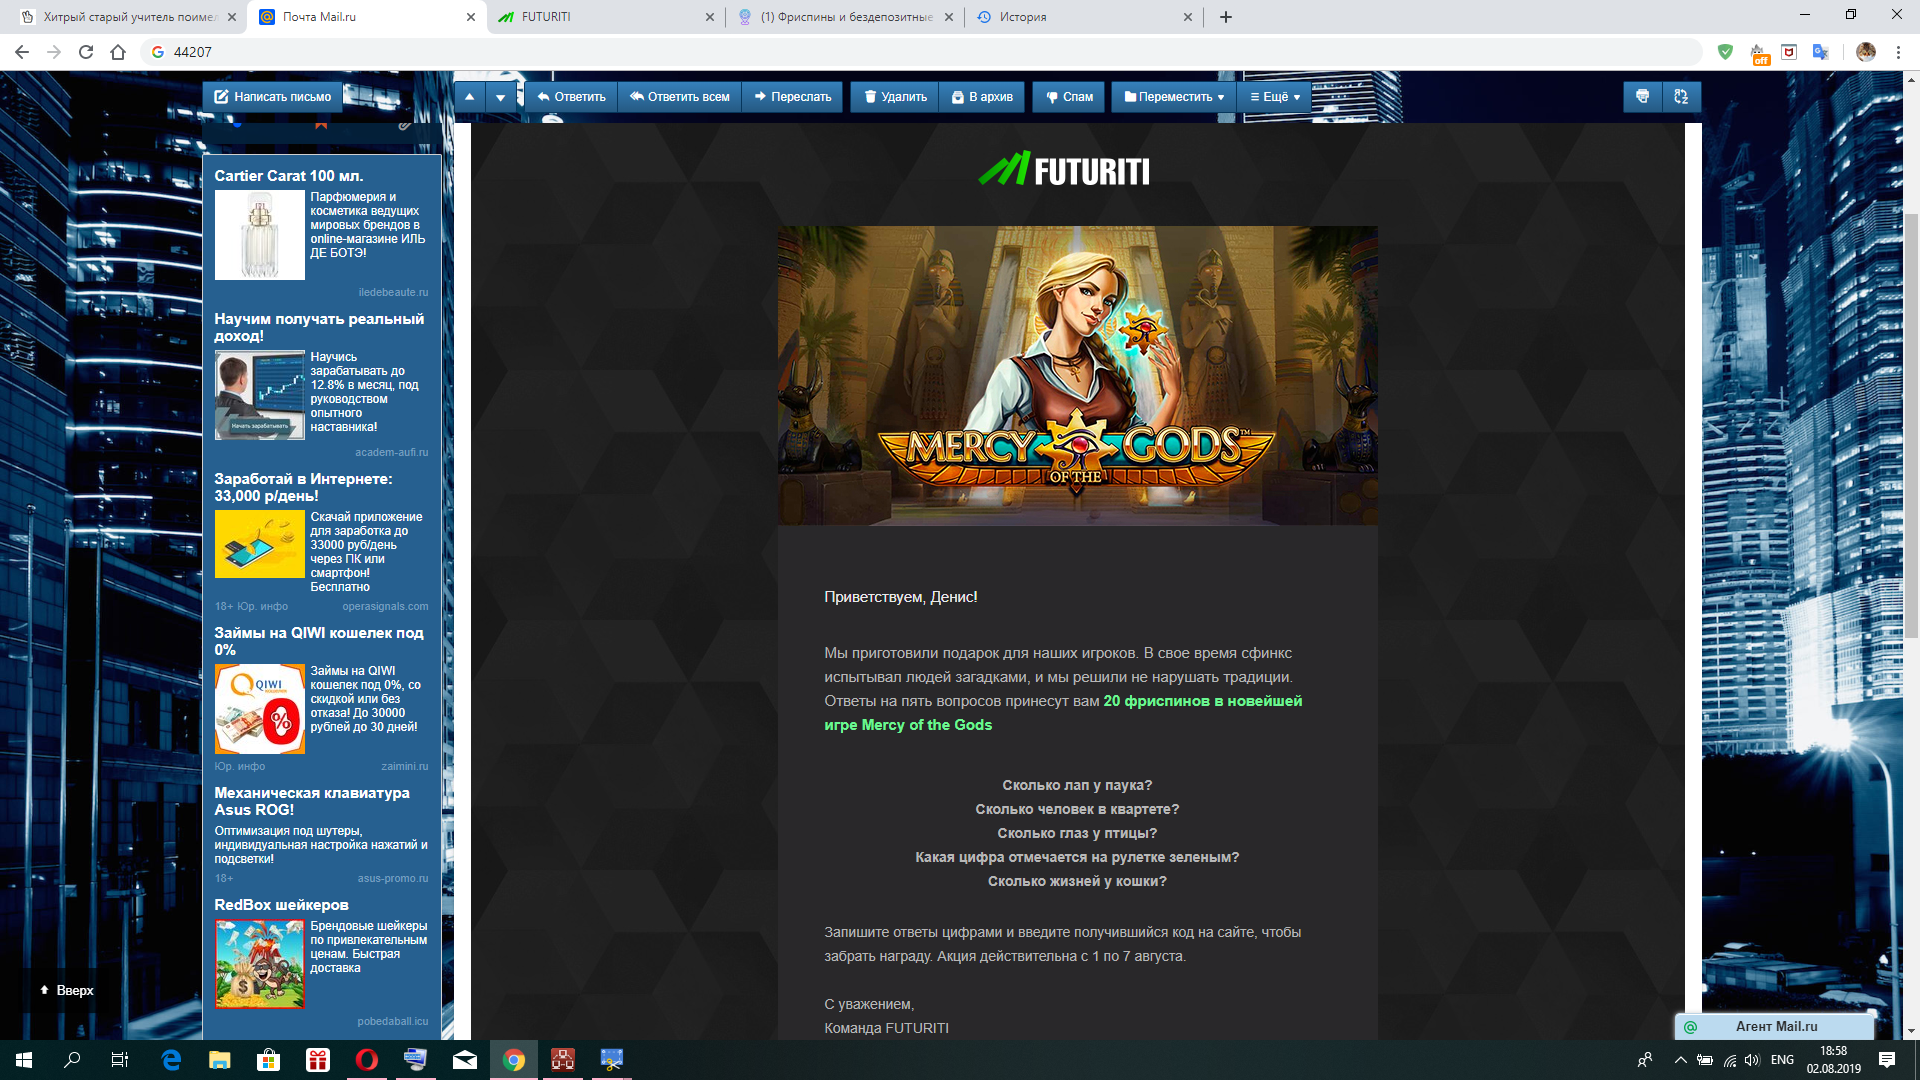The height and width of the screenshot is (1080, 1920).
Task: Move the email В архив
Action: (x=982, y=97)
